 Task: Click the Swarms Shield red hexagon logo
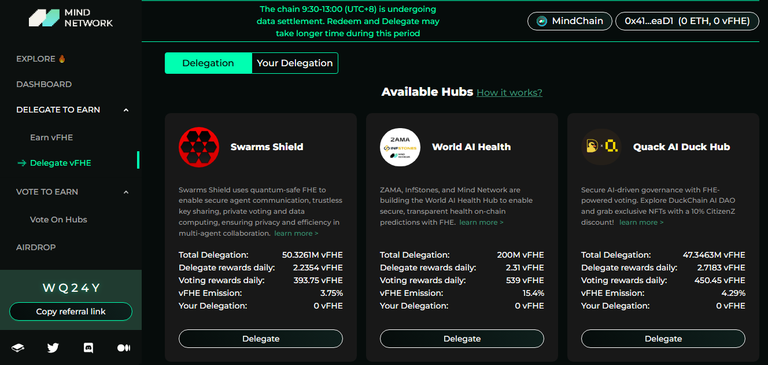pyautogui.click(x=199, y=146)
